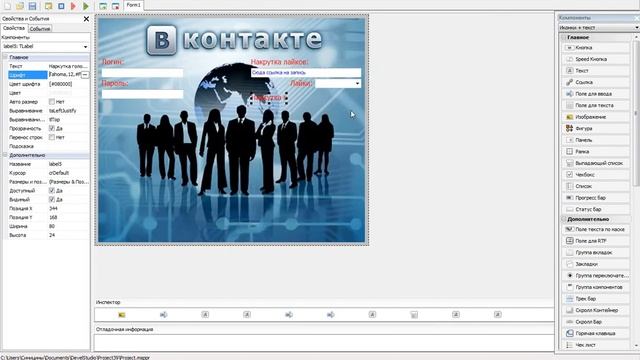Toggle the Видимый checkbox
The image size is (640, 360).
pos(52,200)
